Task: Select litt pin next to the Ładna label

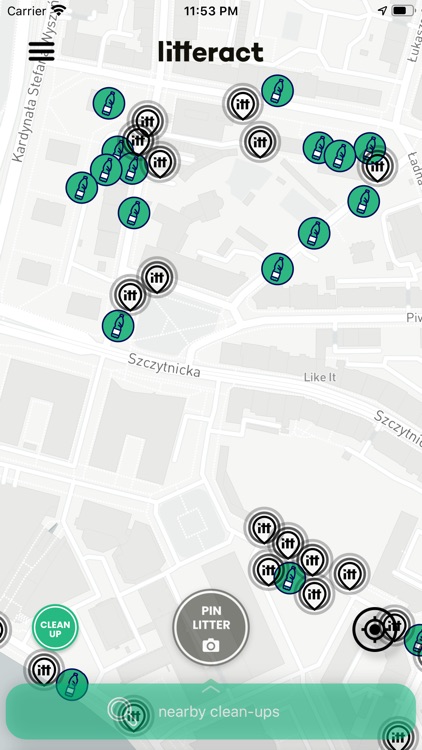Action: pyautogui.click(x=378, y=167)
